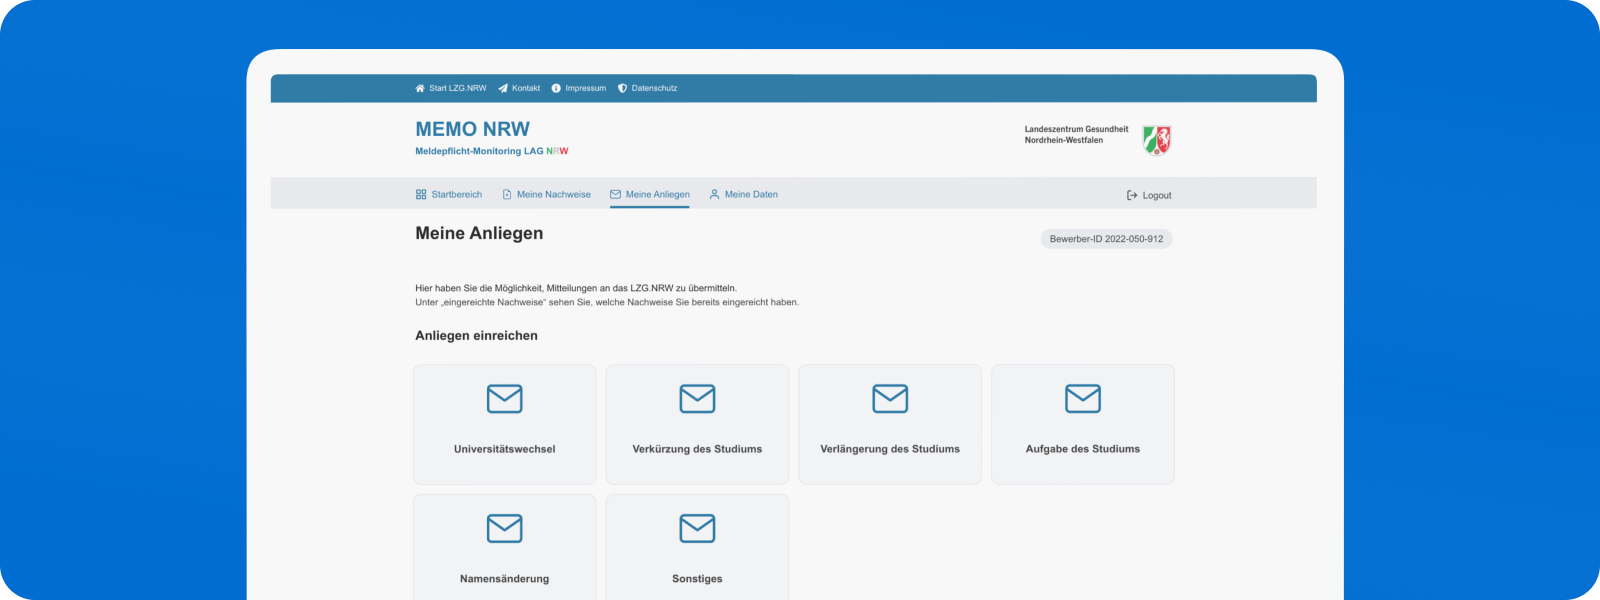Viewport: 1600px width, 600px height.
Task: Click the Logout link
Action: (x=1149, y=195)
